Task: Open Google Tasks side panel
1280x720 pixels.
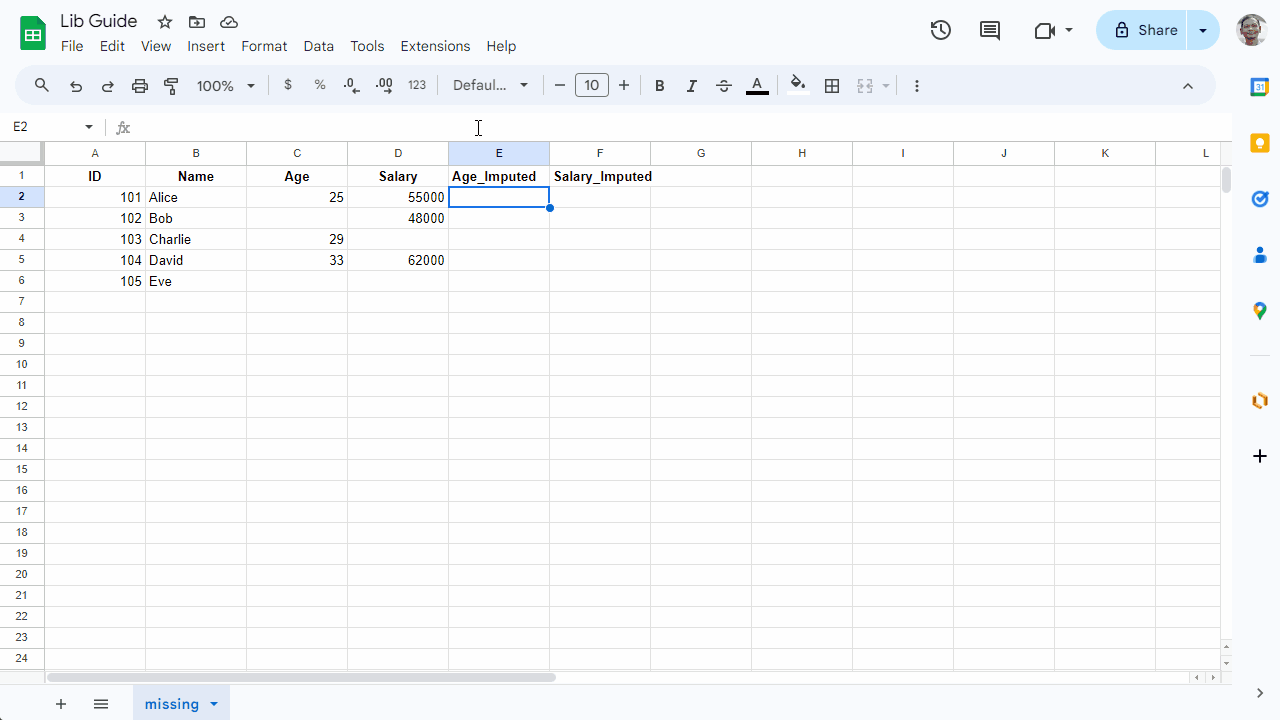Action: (x=1260, y=199)
